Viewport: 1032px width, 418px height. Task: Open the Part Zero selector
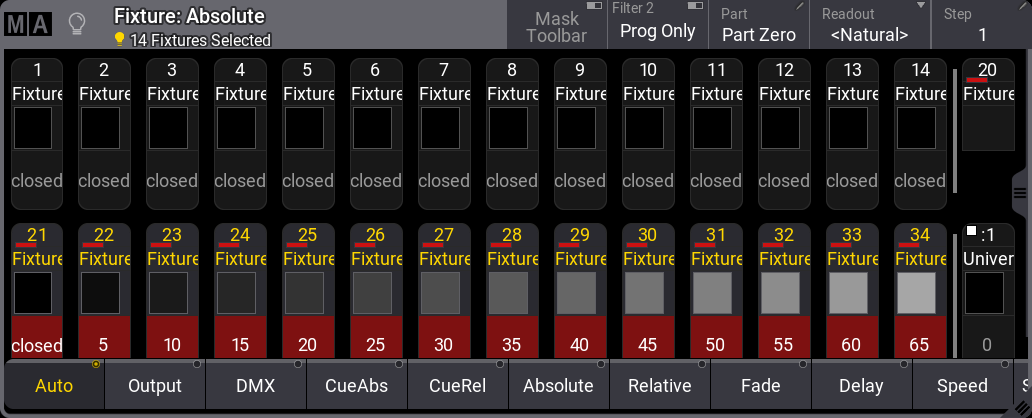pyautogui.click(x=758, y=25)
